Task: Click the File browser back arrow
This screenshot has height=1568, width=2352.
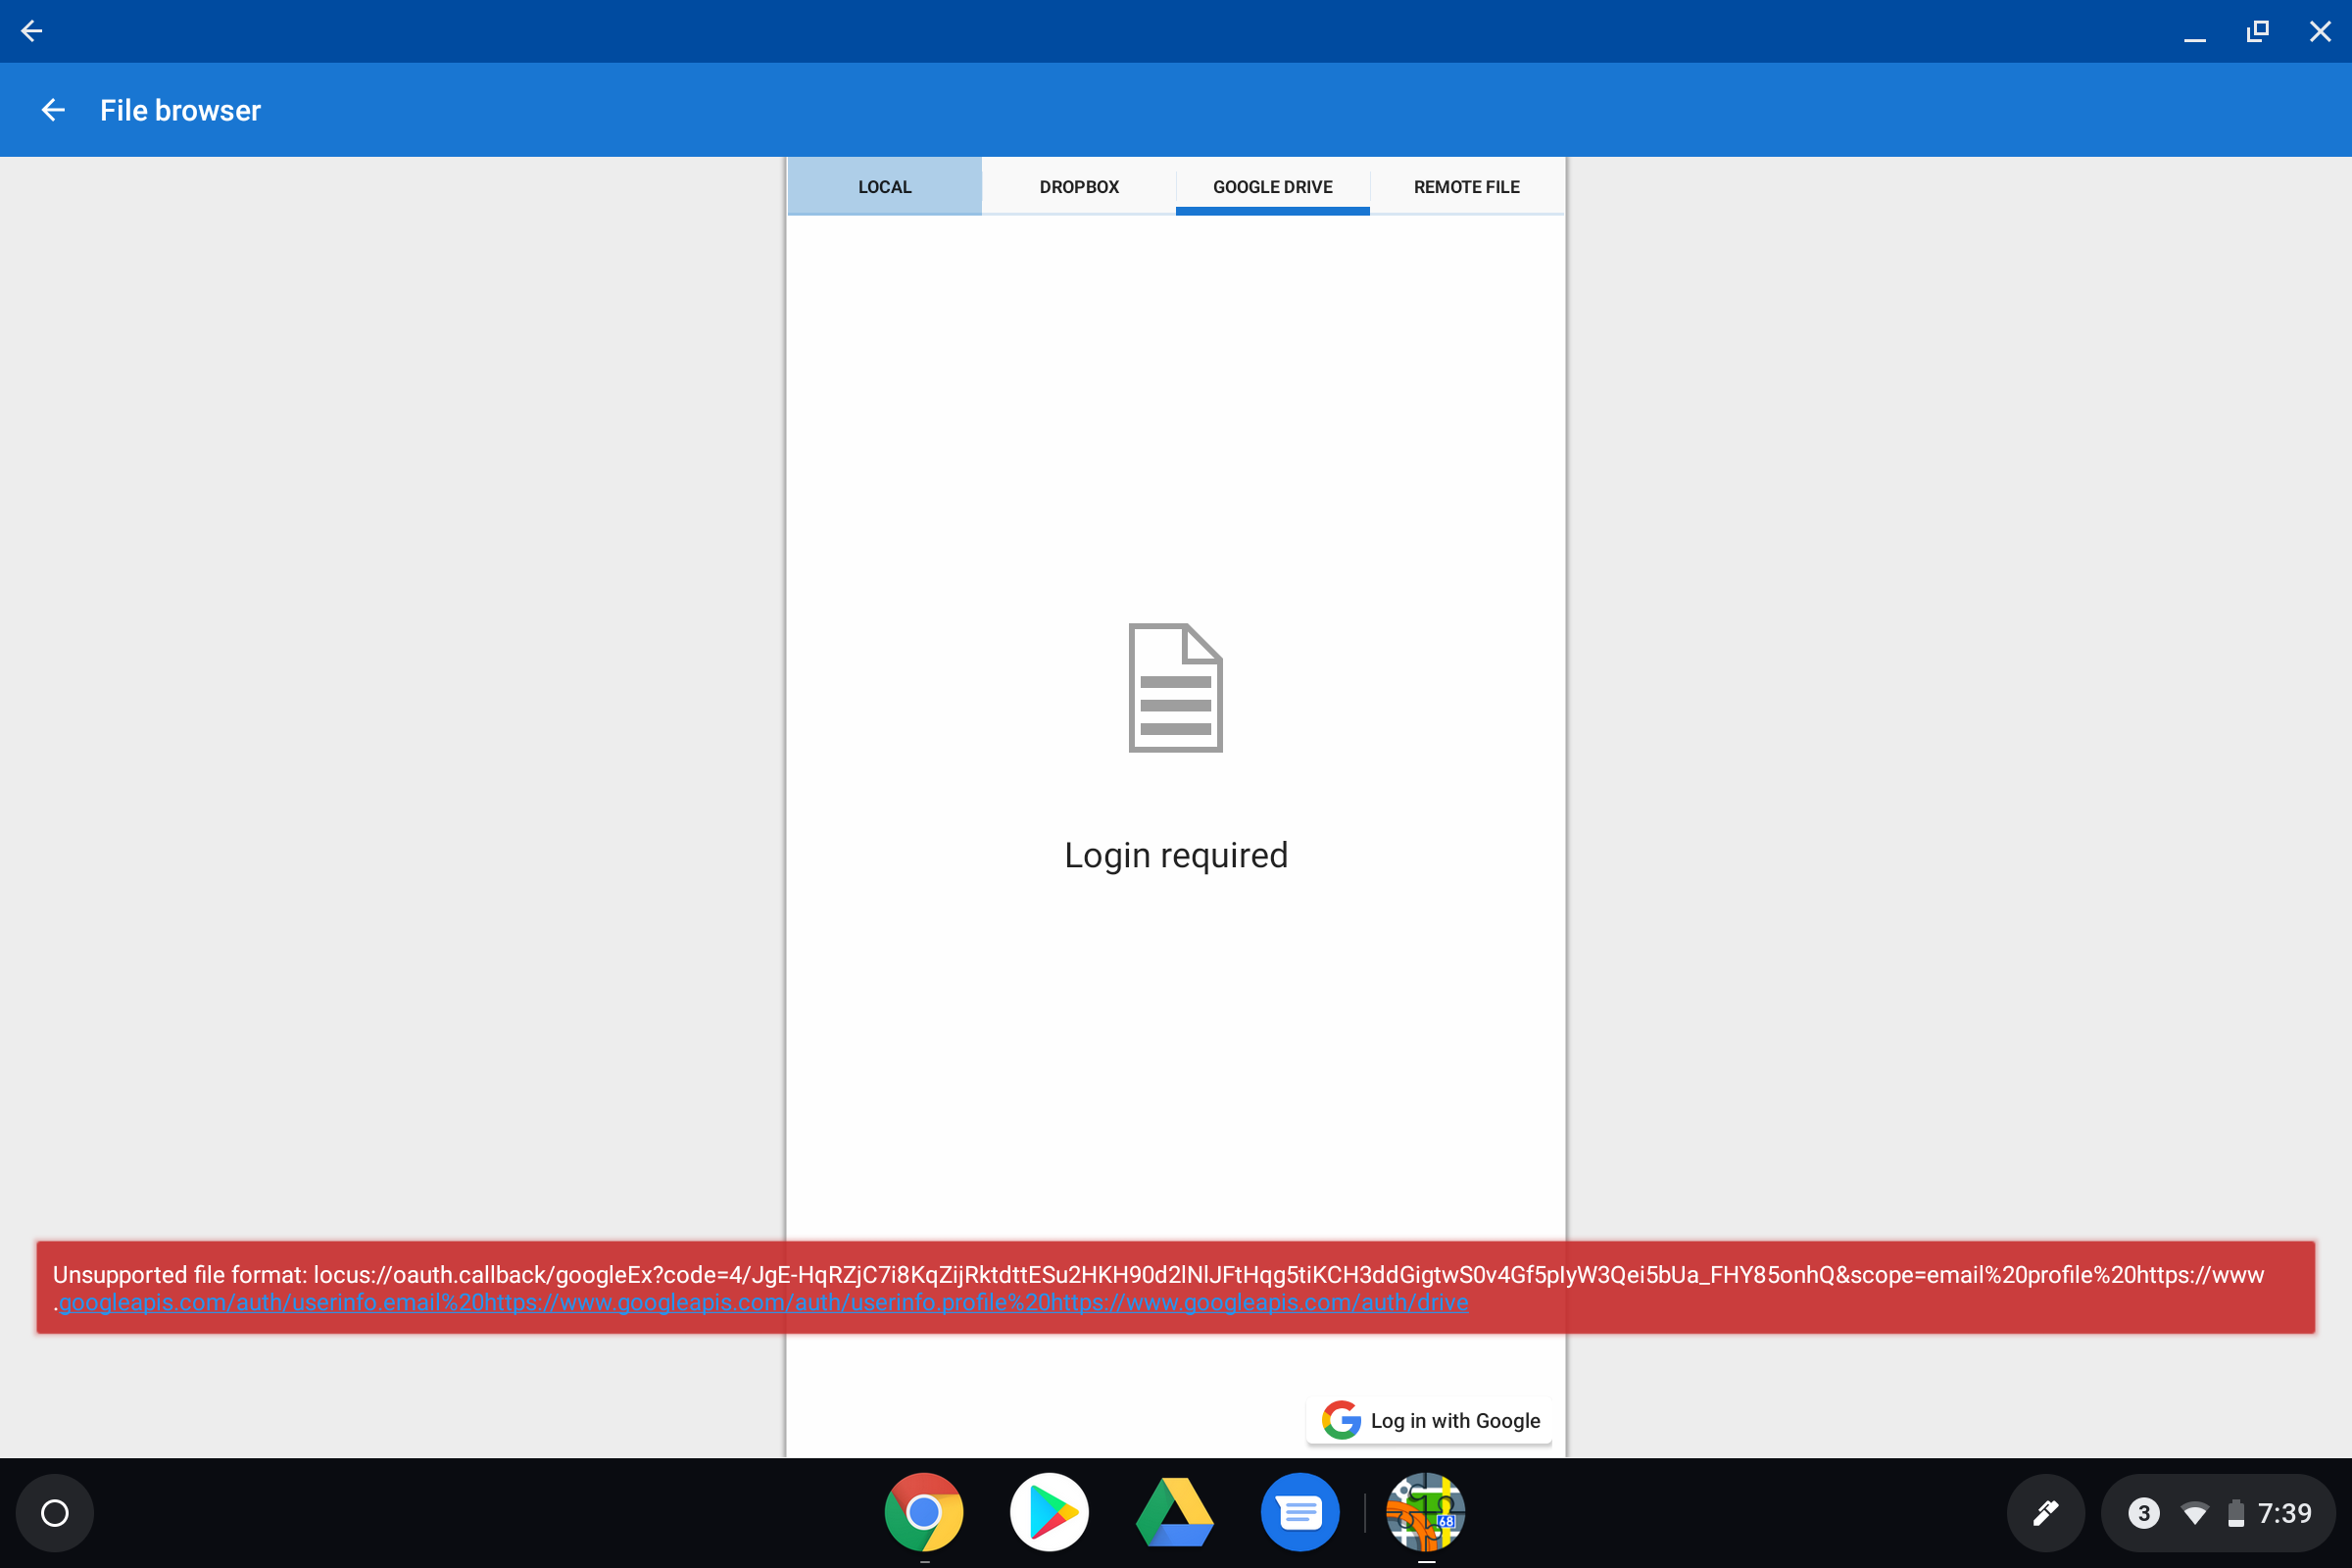Action: pos(53,110)
